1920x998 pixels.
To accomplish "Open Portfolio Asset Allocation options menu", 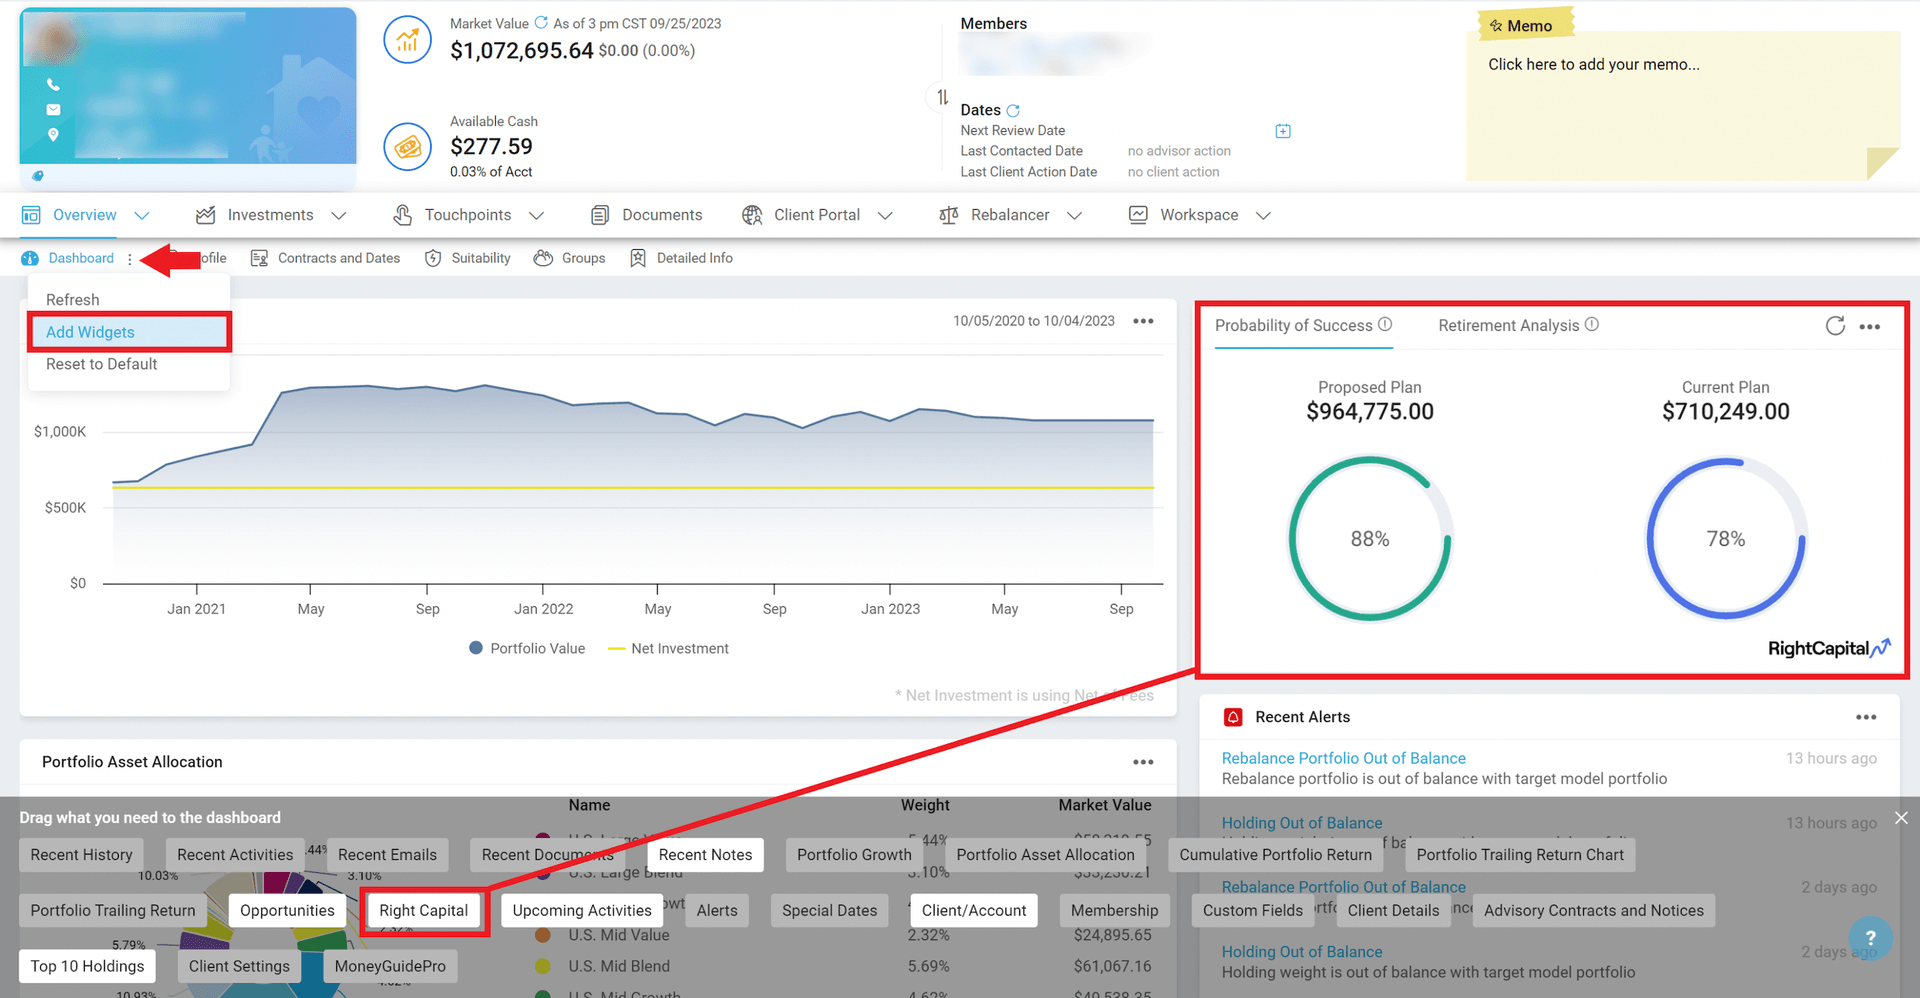I will pos(1143,762).
